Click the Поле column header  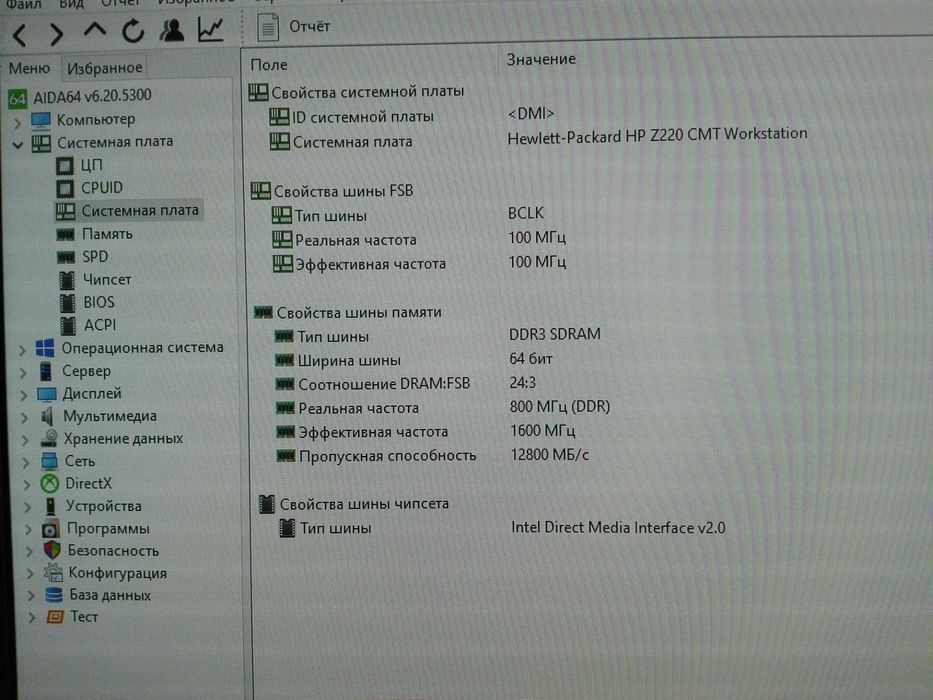[269, 64]
